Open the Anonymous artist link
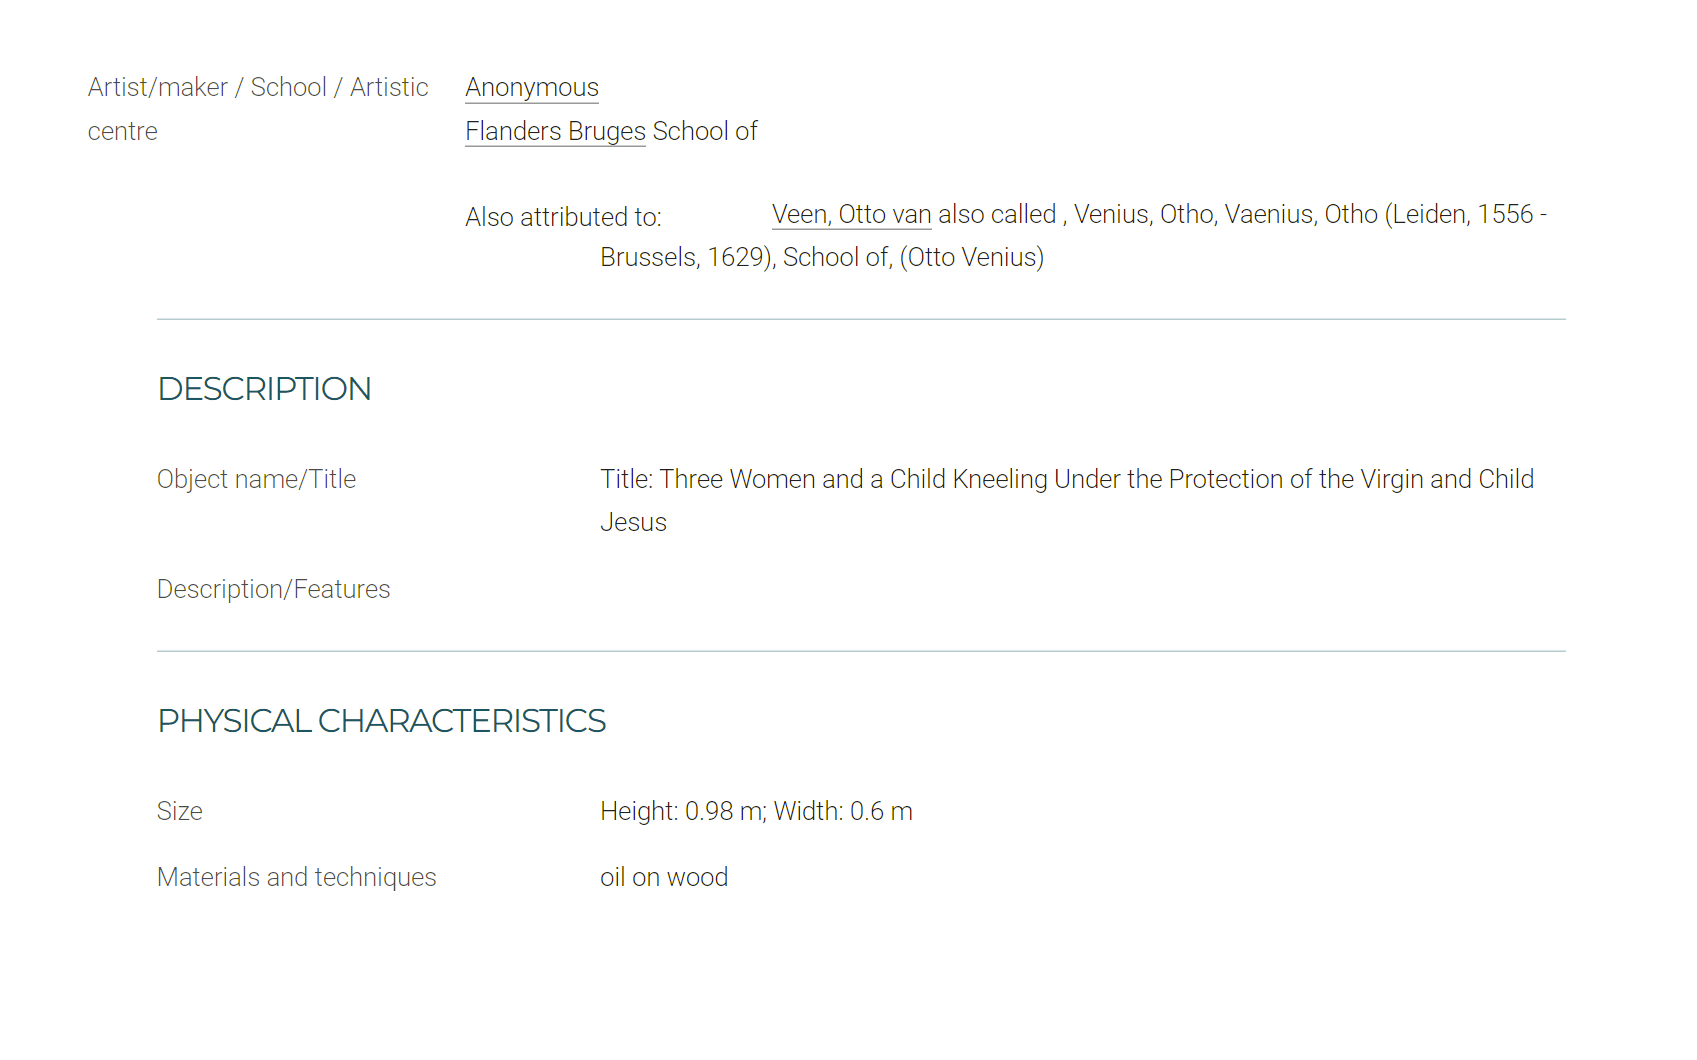The width and height of the screenshot is (1697, 1060). pos(532,88)
